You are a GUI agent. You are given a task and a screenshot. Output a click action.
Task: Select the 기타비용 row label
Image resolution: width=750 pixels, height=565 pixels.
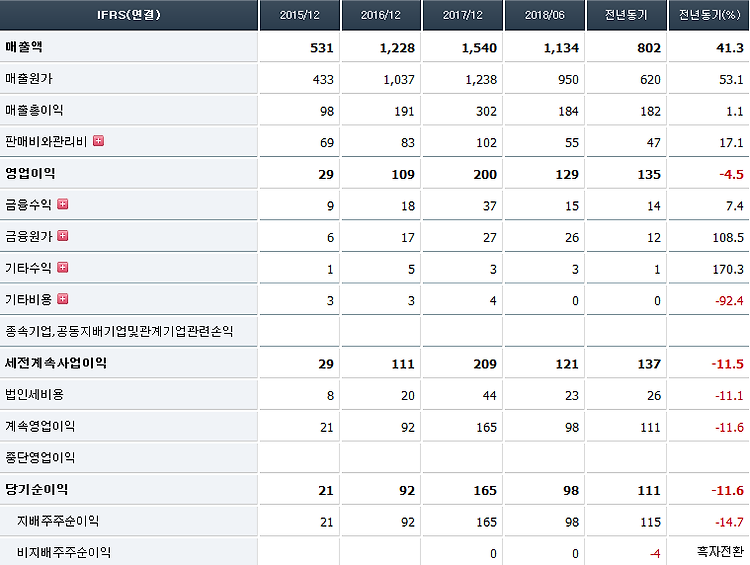pos(28,299)
